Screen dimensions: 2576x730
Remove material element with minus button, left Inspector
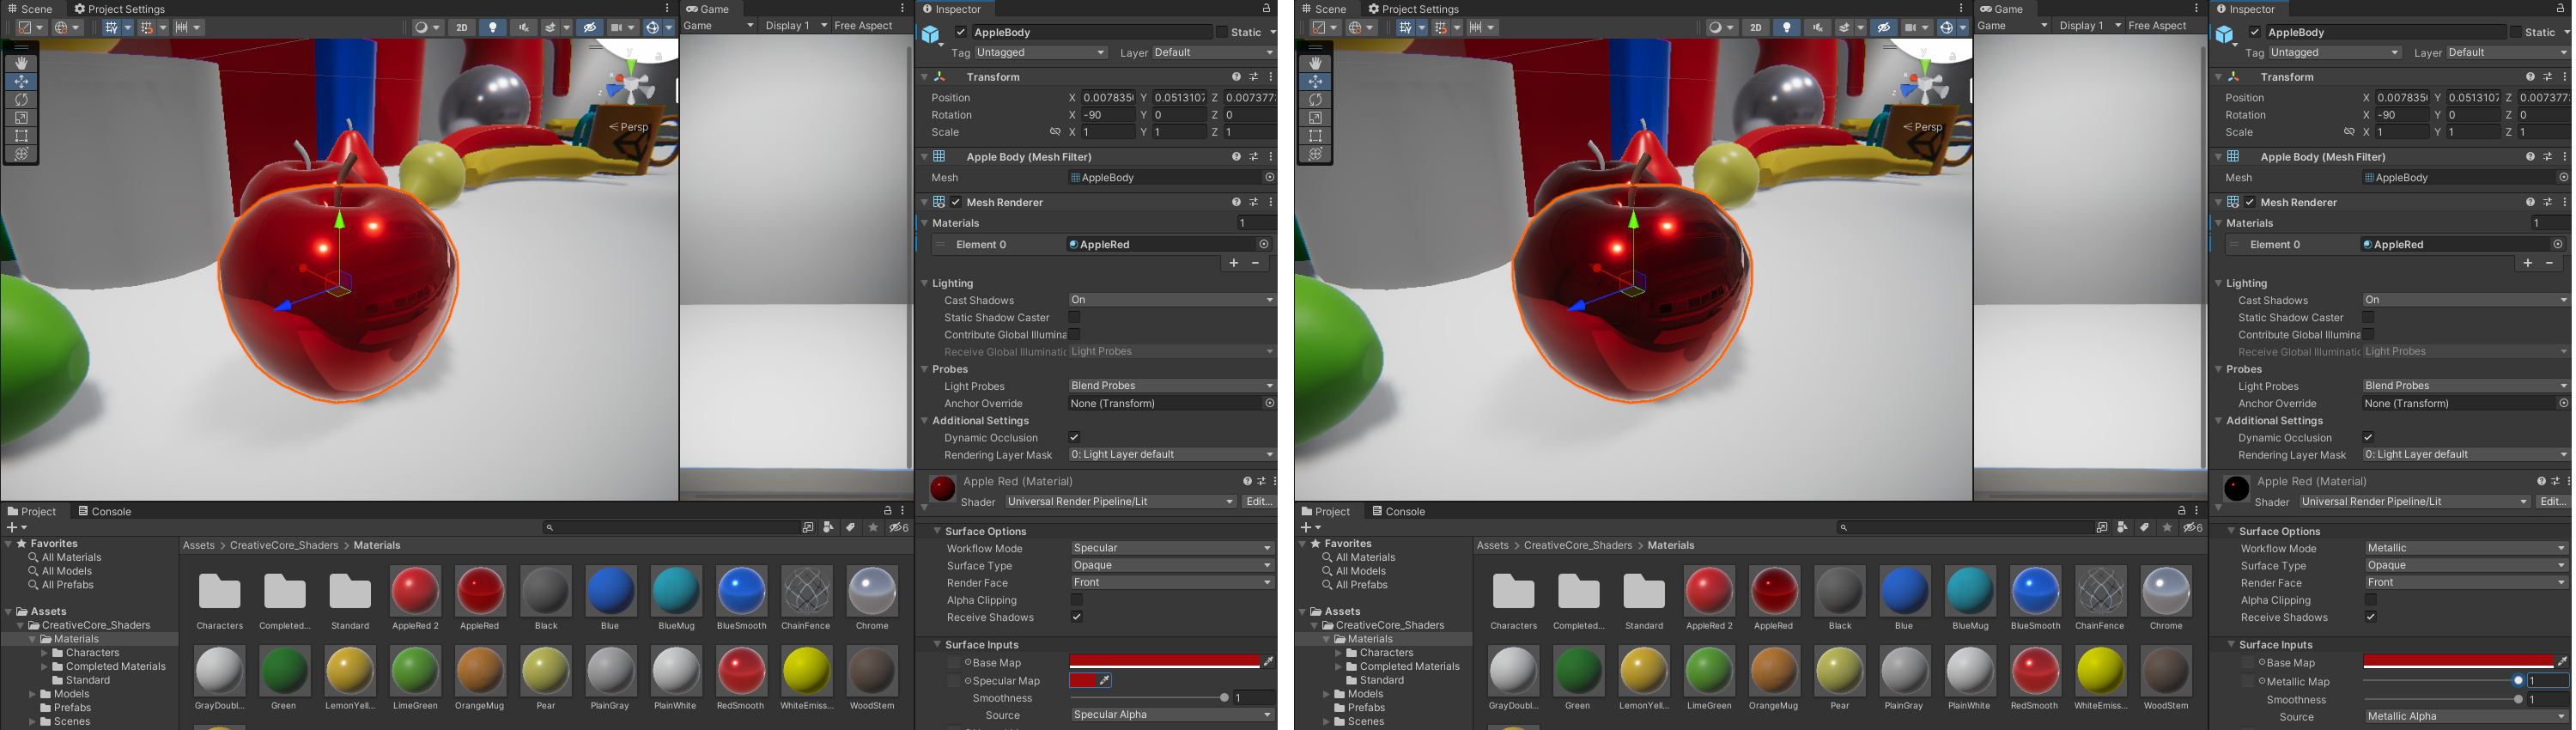(x=1256, y=263)
